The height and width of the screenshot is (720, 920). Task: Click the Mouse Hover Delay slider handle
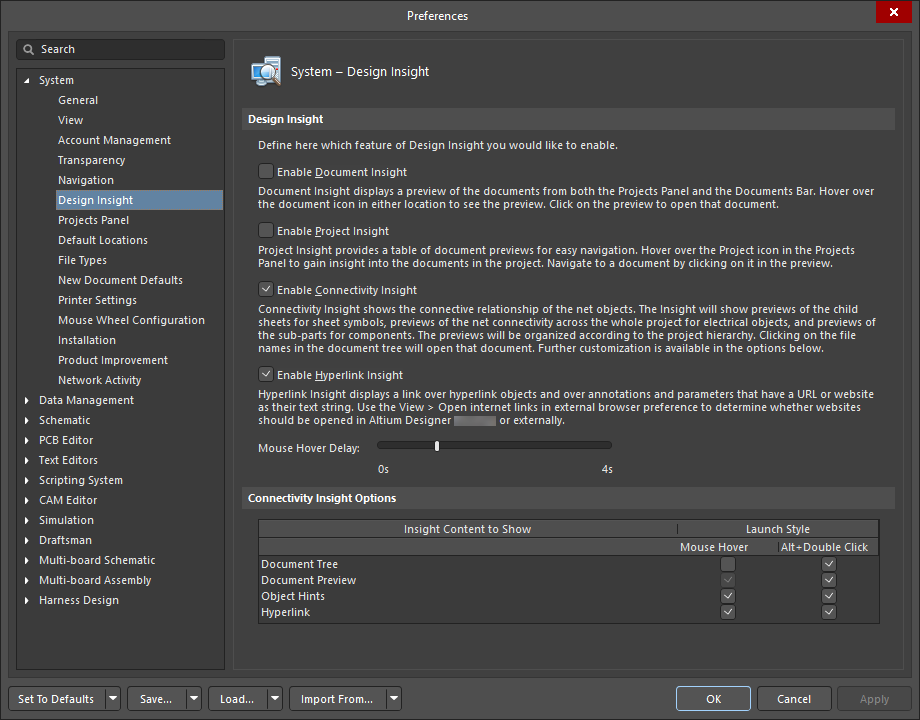pos(437,446)
